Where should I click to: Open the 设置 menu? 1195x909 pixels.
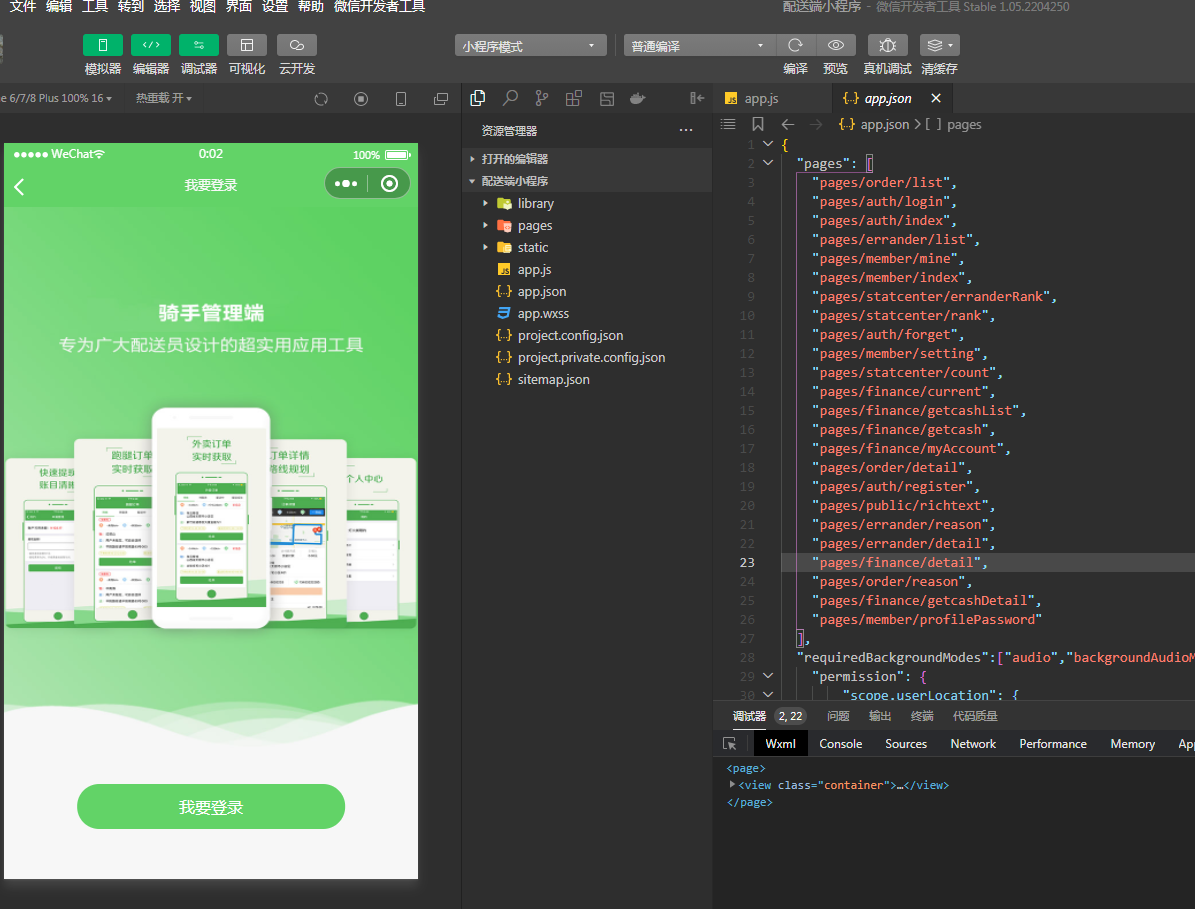(x=275, y=7)
